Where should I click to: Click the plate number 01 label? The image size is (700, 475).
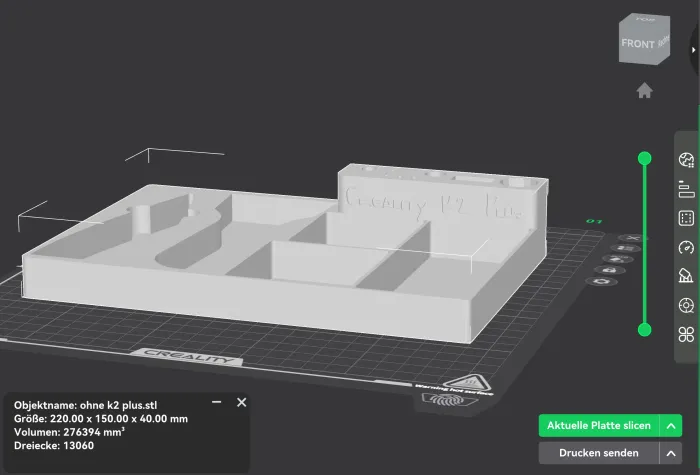(x=594, y=221)
